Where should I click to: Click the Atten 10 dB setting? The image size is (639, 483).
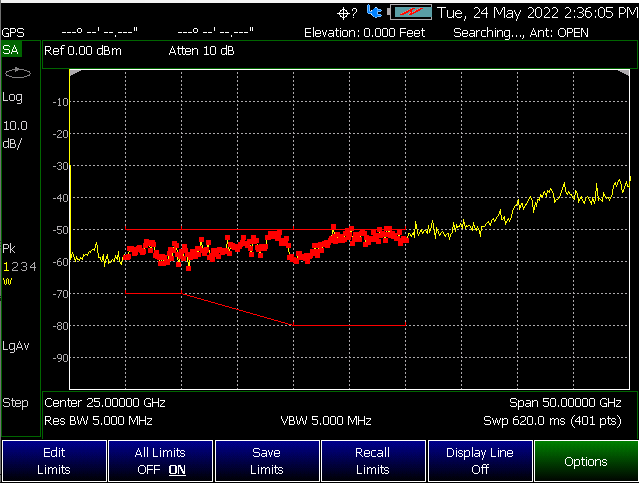(201, 51)
